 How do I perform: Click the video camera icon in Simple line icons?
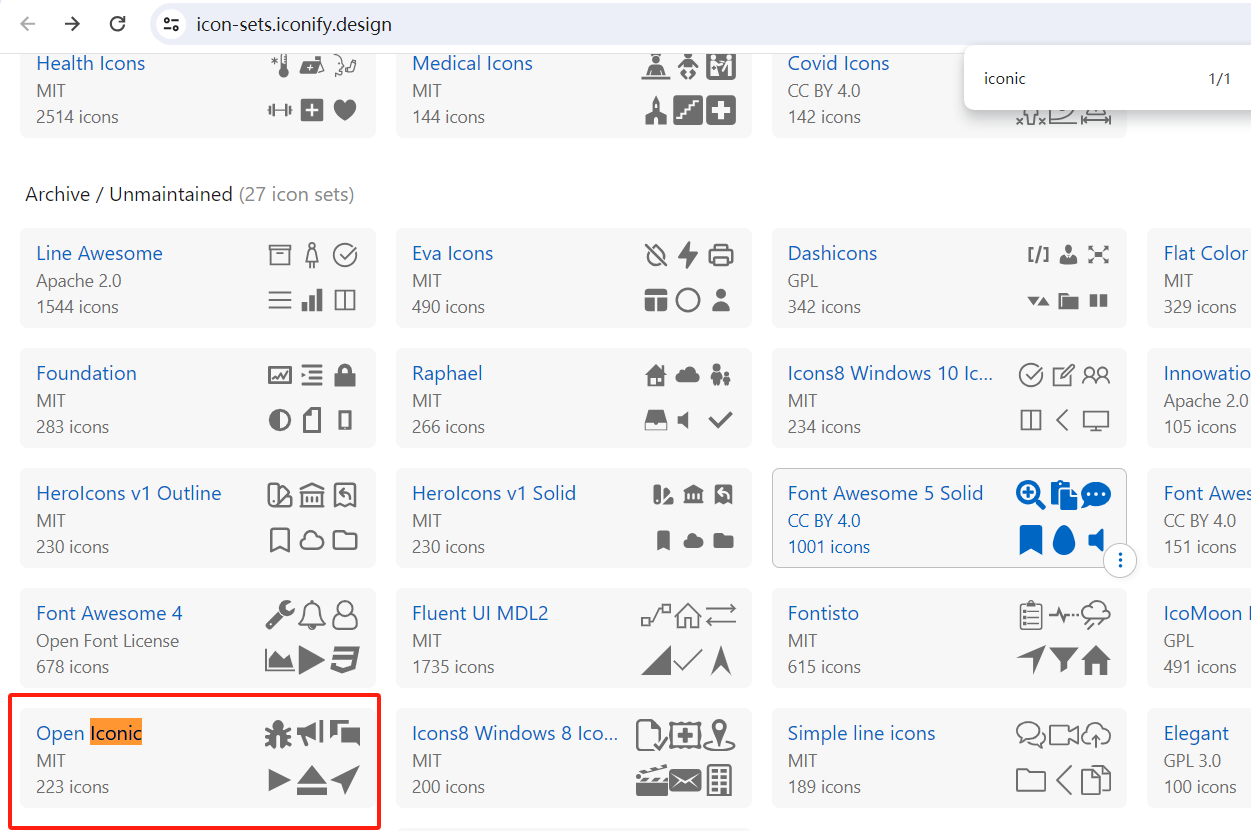pyautogui.click(x=1064, y=735)
